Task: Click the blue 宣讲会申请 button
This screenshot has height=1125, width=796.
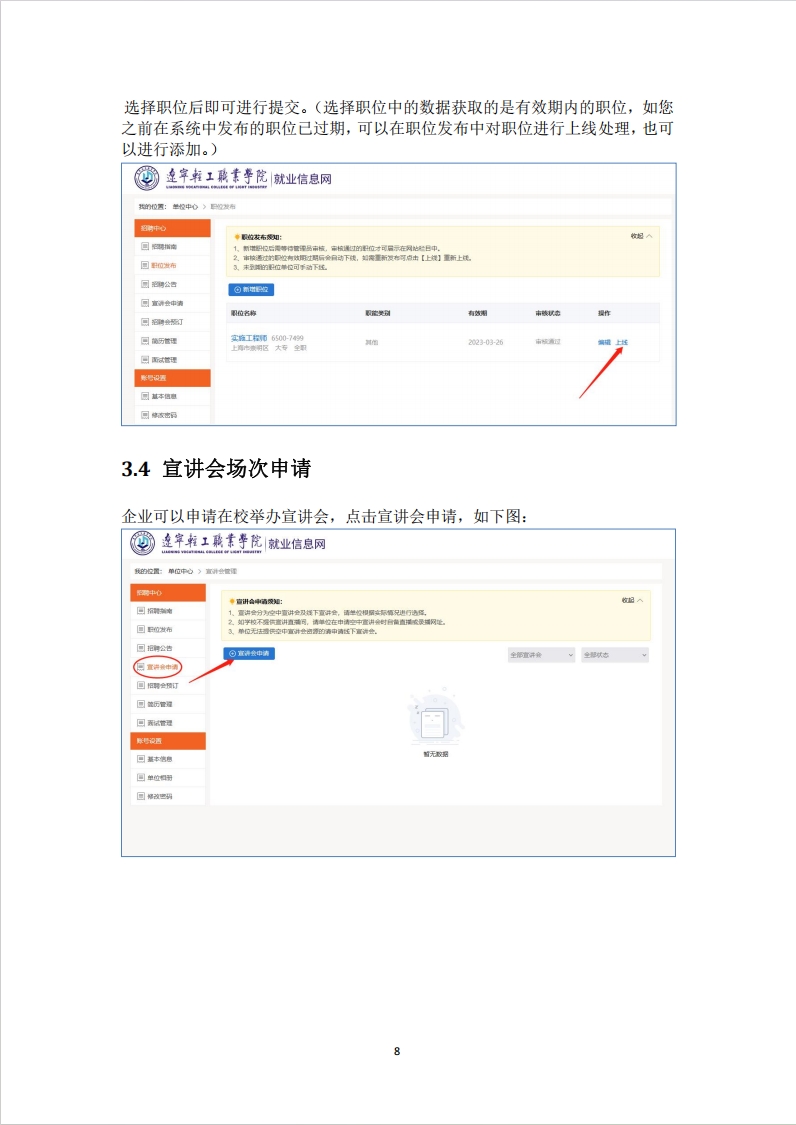Action: tap(249, 654)
